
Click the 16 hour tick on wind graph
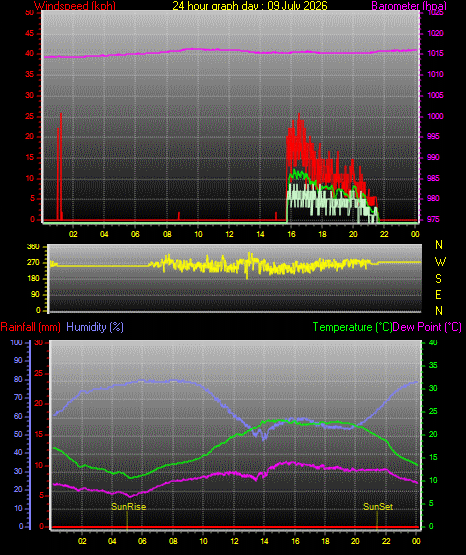pos(291,234)
